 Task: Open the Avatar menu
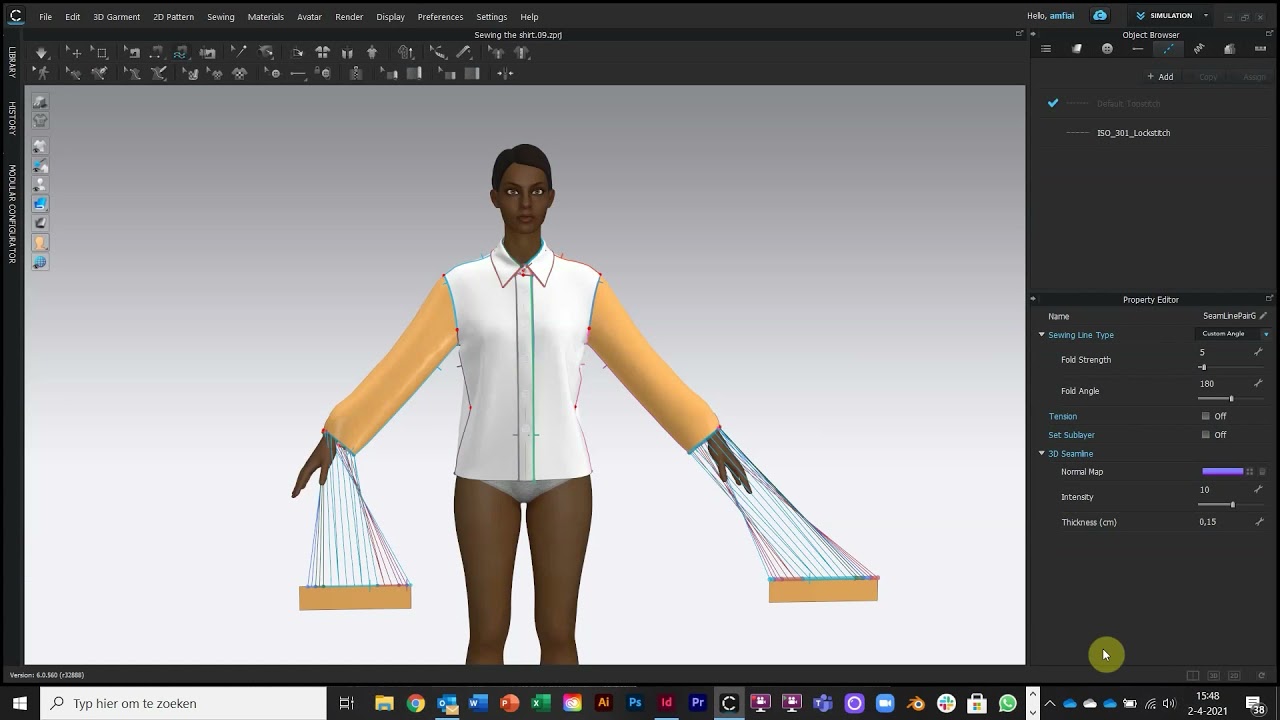[x=309, y=17]
